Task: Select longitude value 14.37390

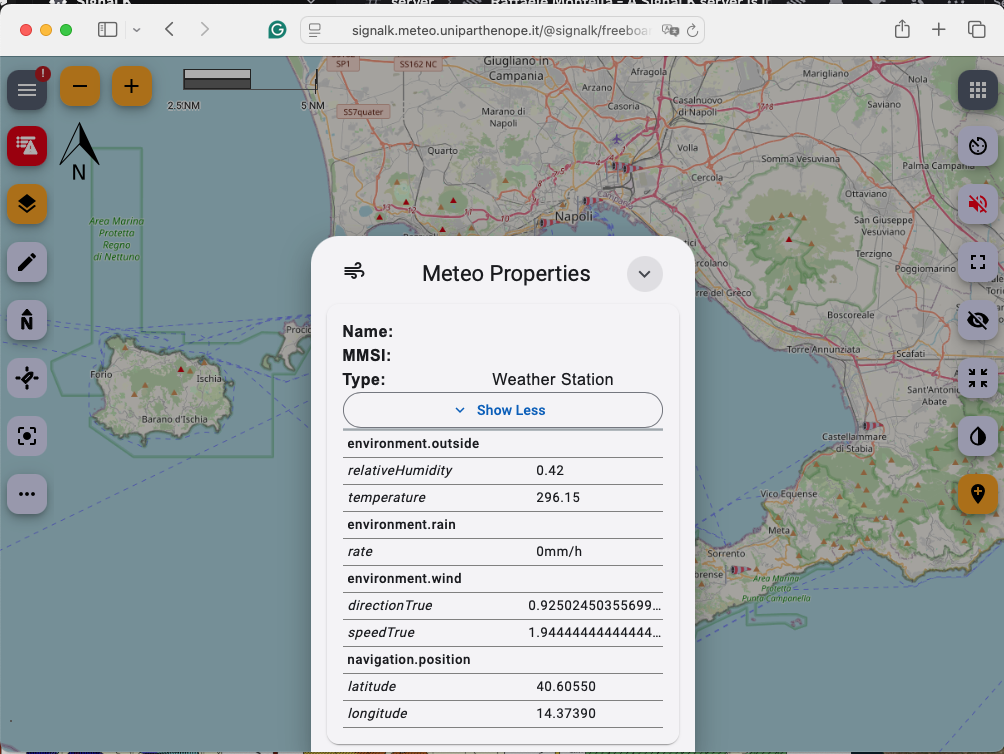Action: click(x=566, y=713)
